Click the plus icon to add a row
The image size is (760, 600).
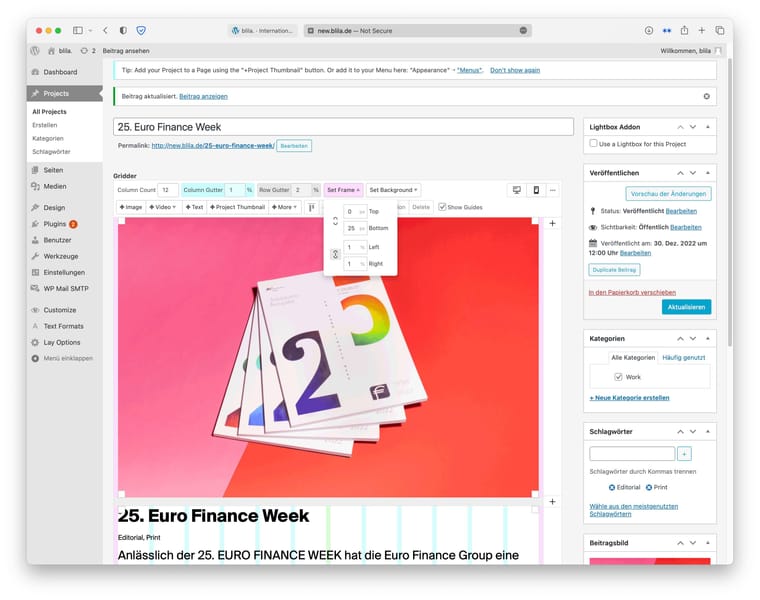pyautogui.click(x=552, y=223)
